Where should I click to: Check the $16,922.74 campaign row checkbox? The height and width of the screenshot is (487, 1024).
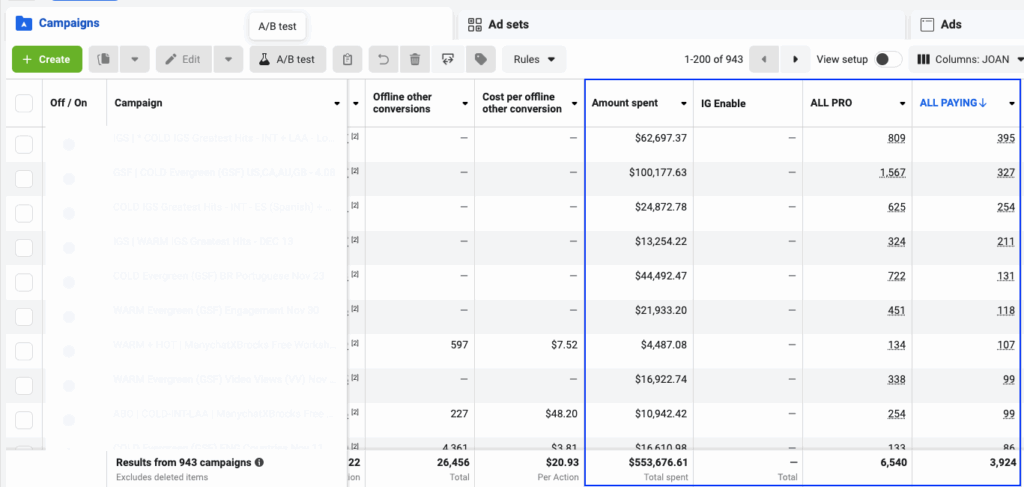pyautogui.click(x=24, y=386)
